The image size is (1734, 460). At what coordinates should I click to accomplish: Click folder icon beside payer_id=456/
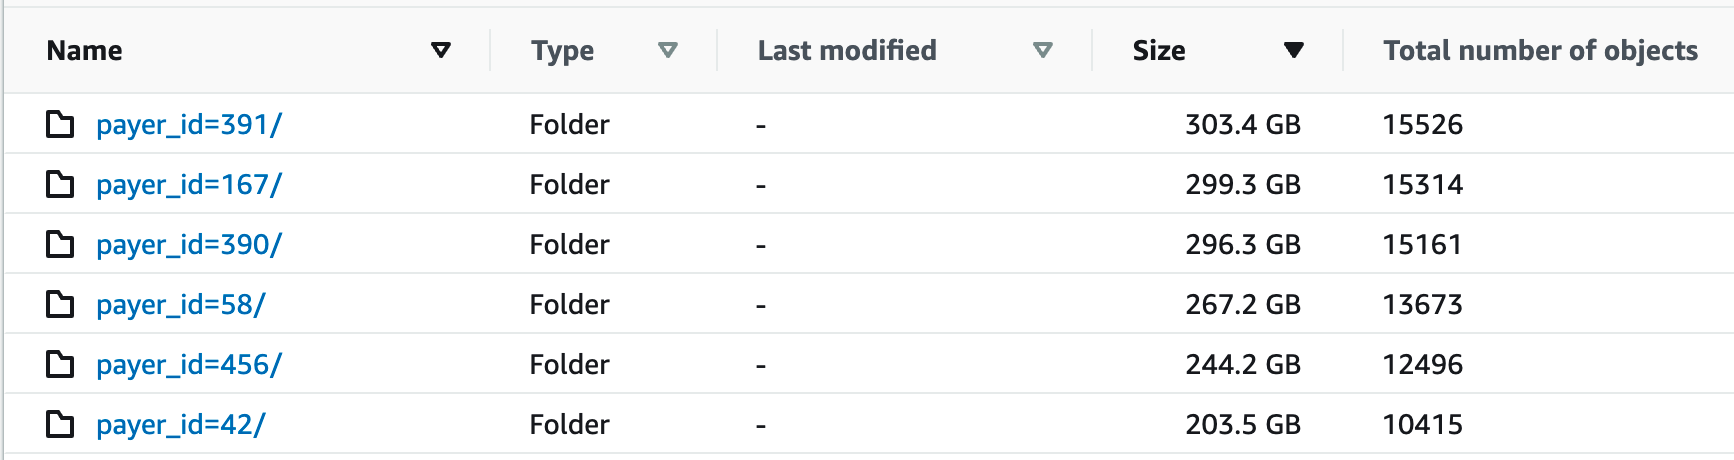click(x=60, y=365)
